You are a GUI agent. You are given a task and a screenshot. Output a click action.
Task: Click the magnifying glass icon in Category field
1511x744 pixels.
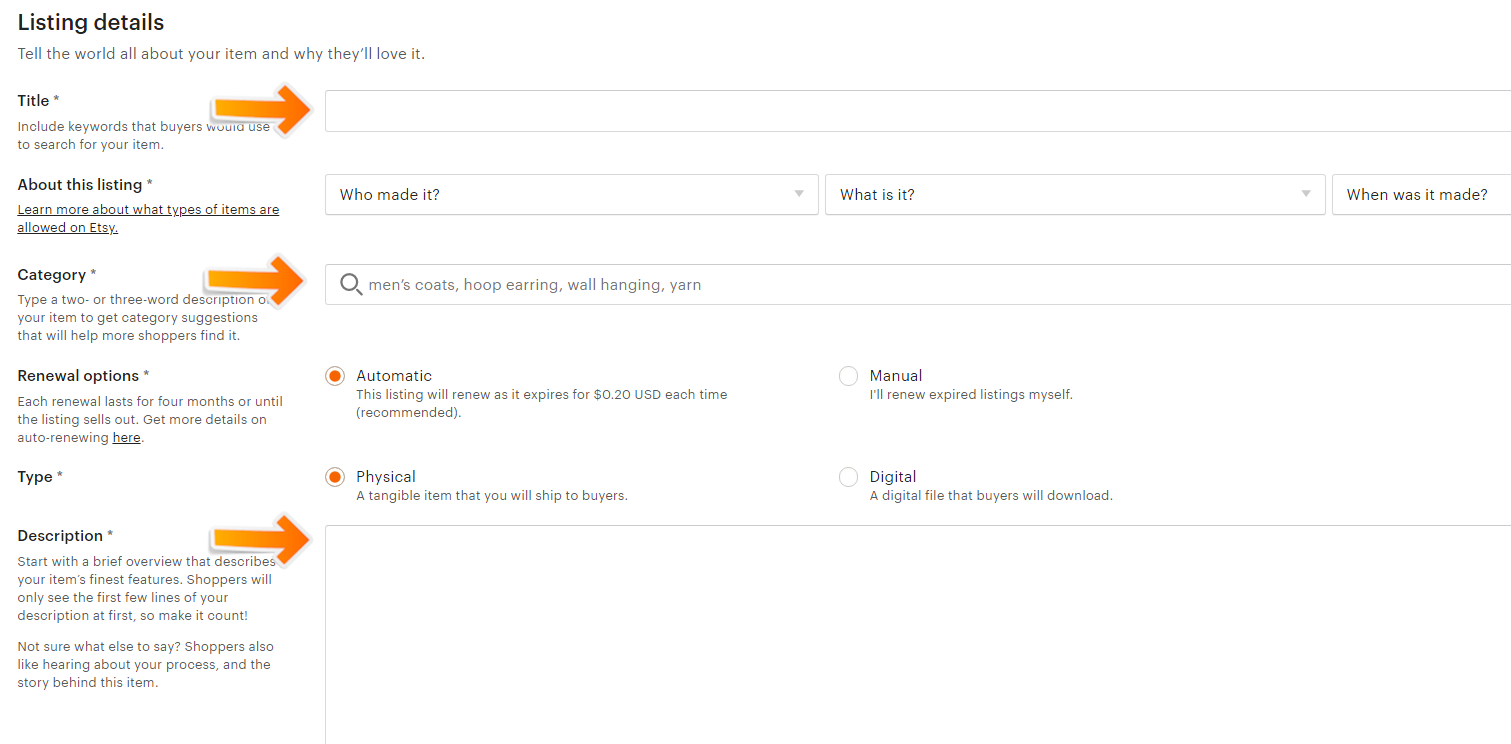[351, 285]
